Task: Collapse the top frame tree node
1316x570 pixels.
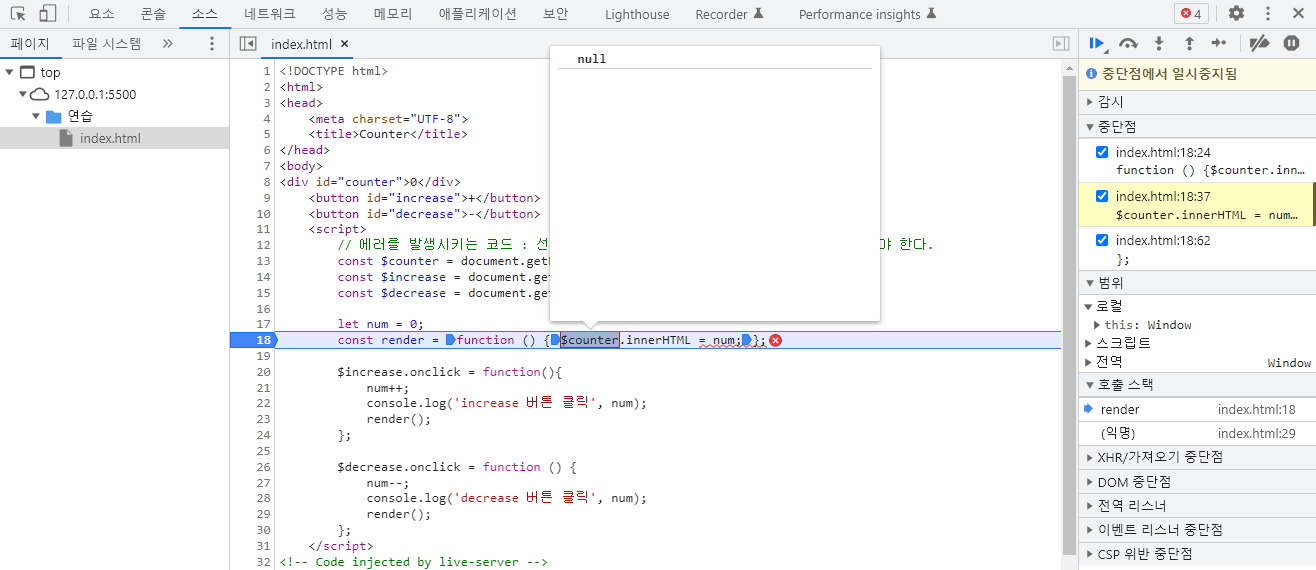Action: coord(9,72)
